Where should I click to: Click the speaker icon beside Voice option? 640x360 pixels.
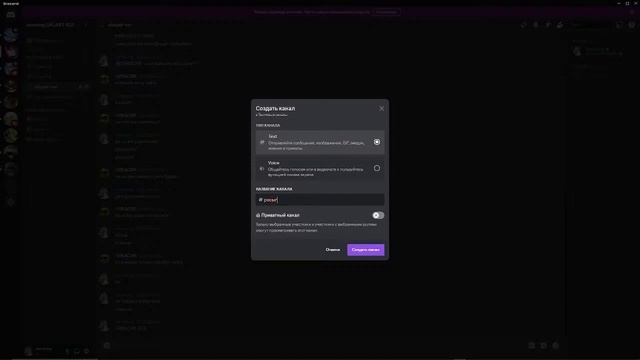(x=262, y=169)
